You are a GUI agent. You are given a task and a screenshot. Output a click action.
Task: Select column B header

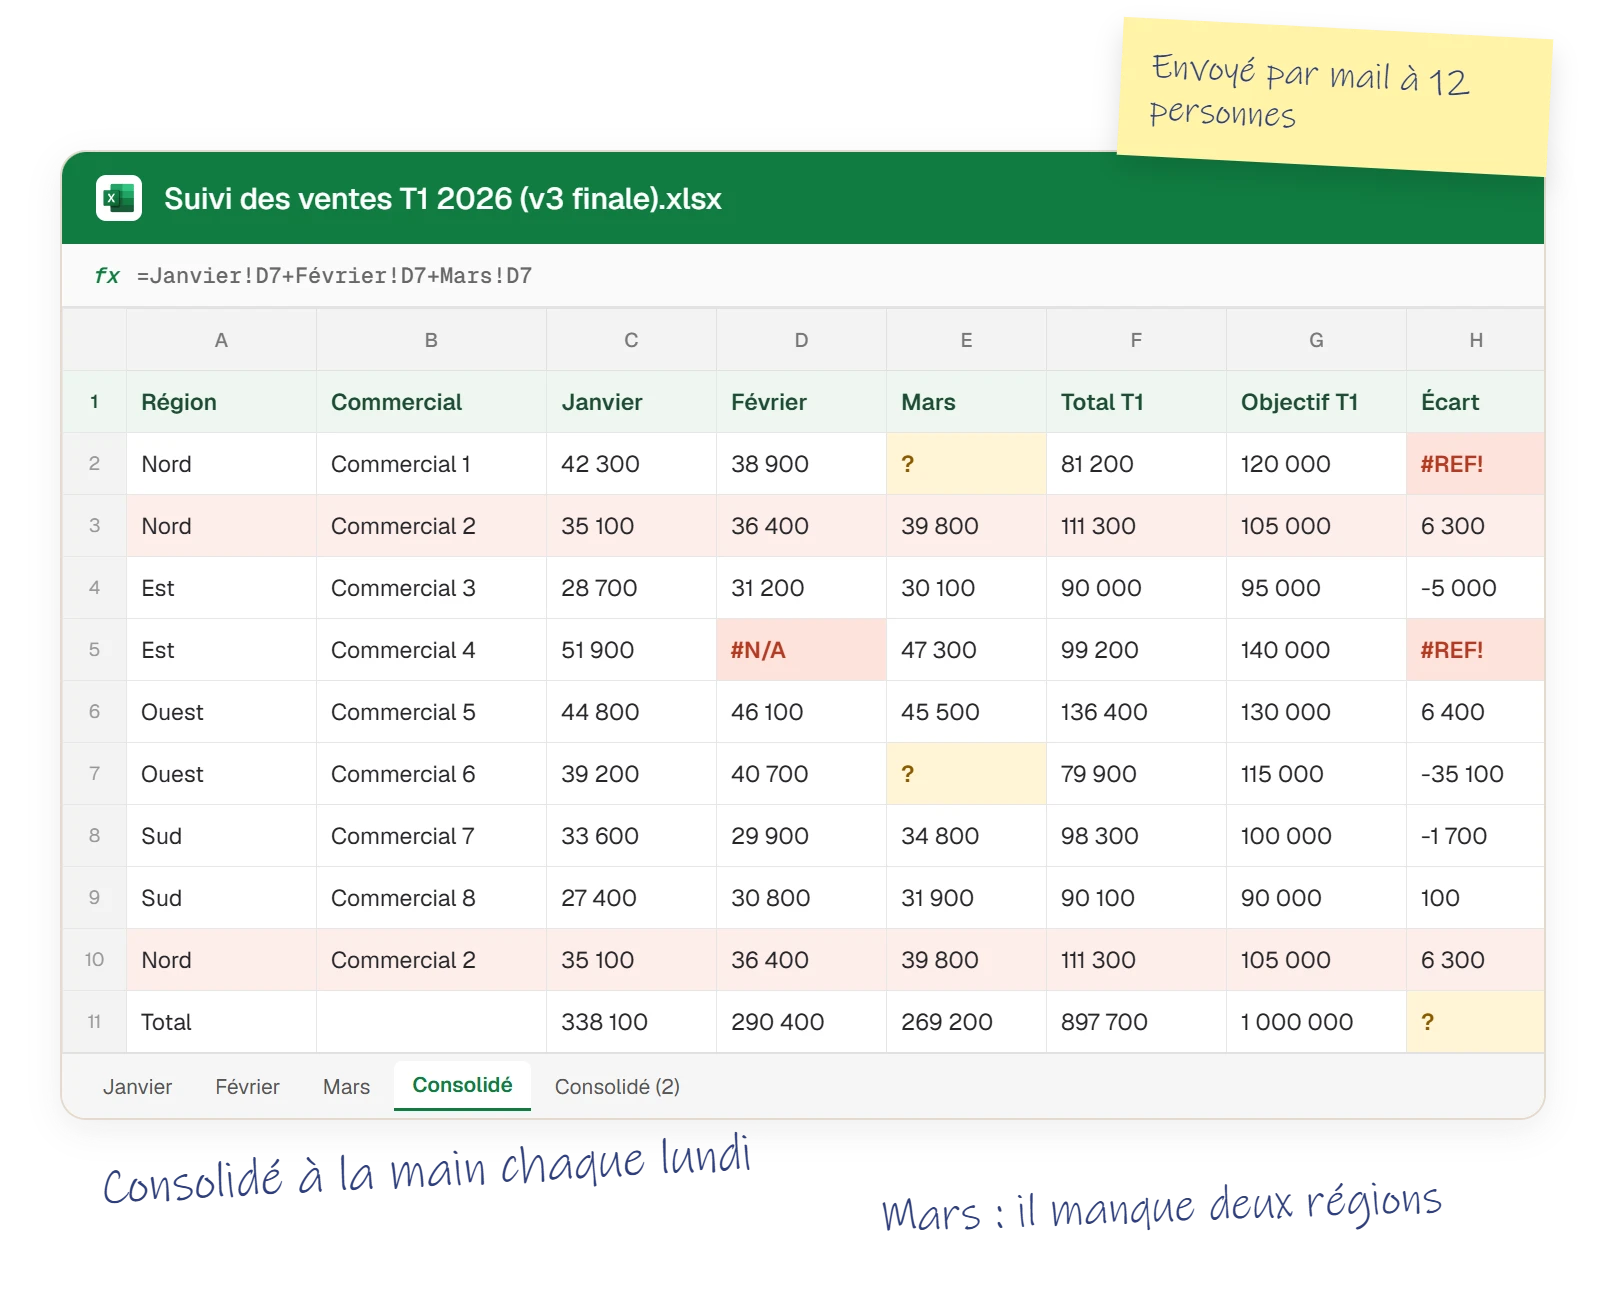click(431, 340)
